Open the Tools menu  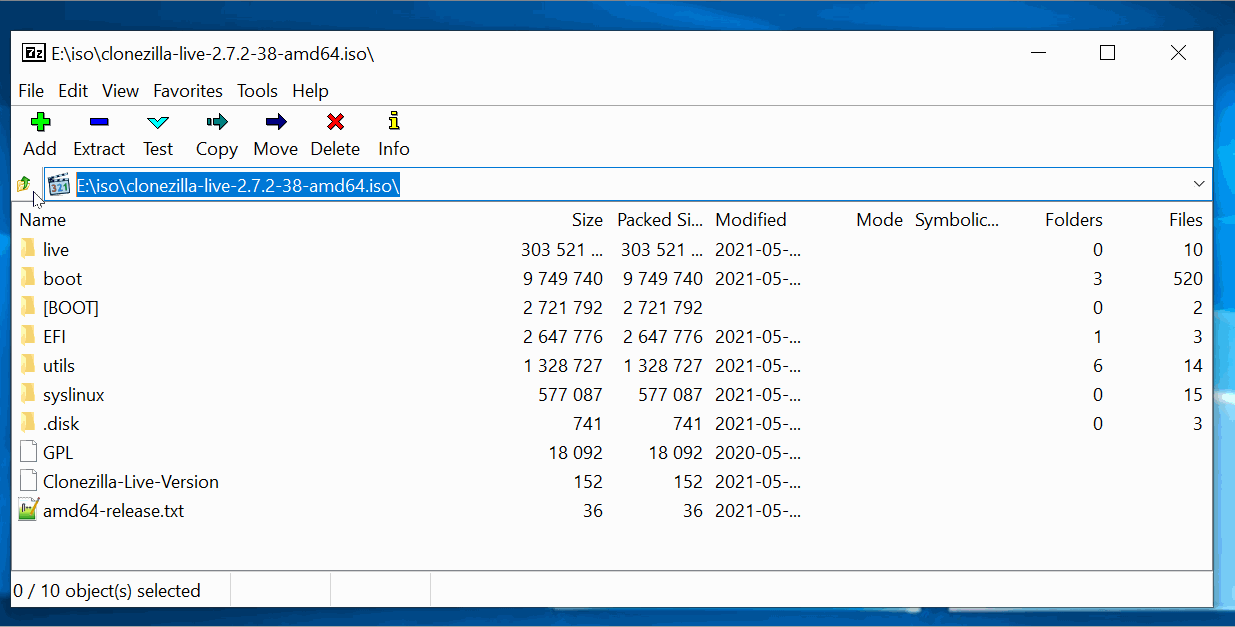click(x=257, y=90)
